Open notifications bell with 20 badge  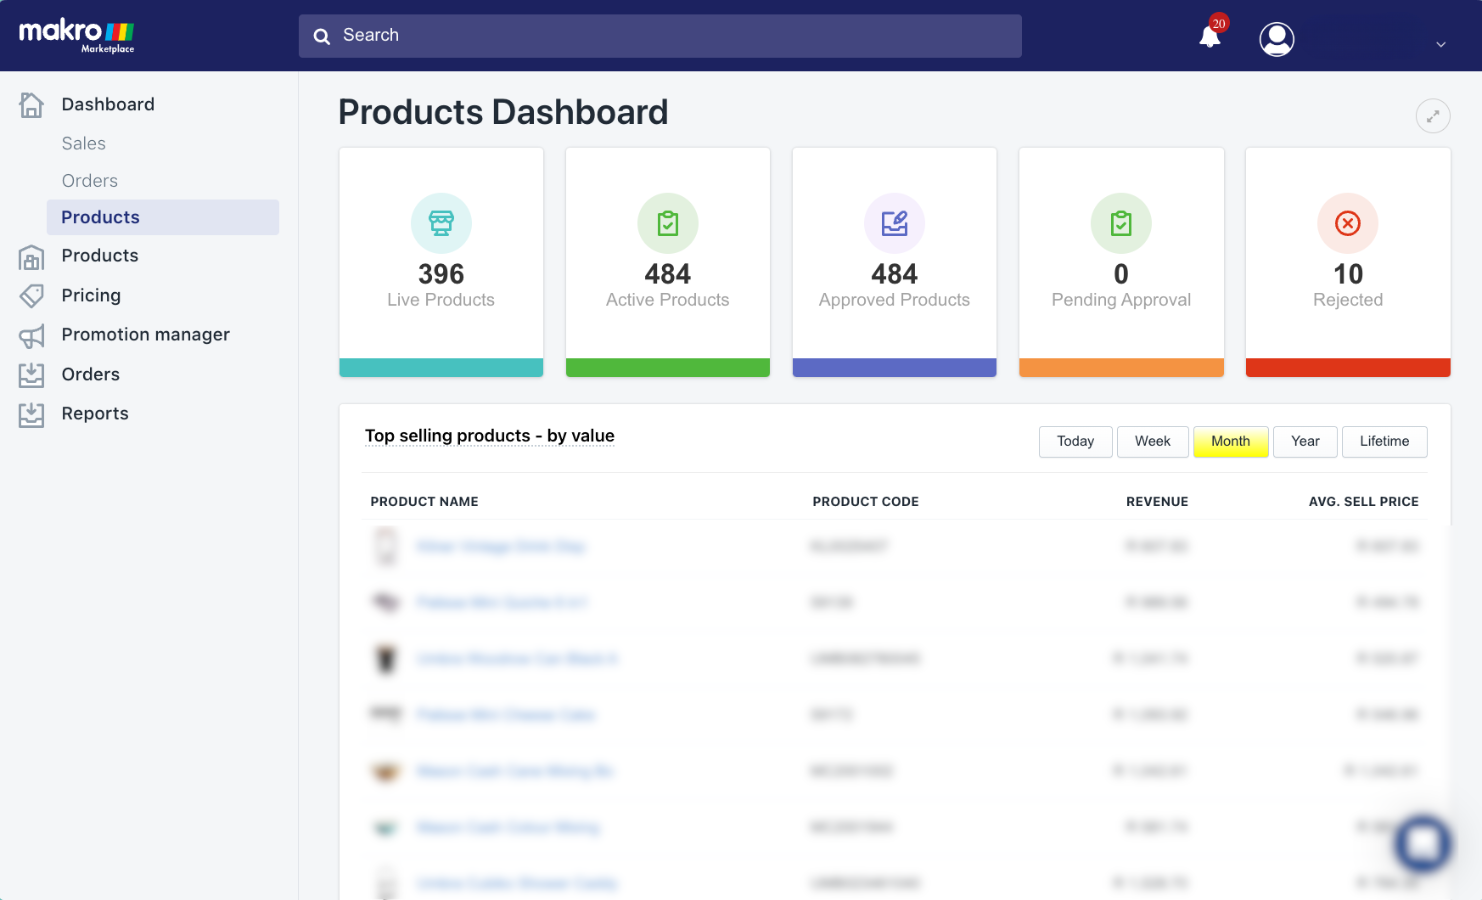coord(1211,35)
